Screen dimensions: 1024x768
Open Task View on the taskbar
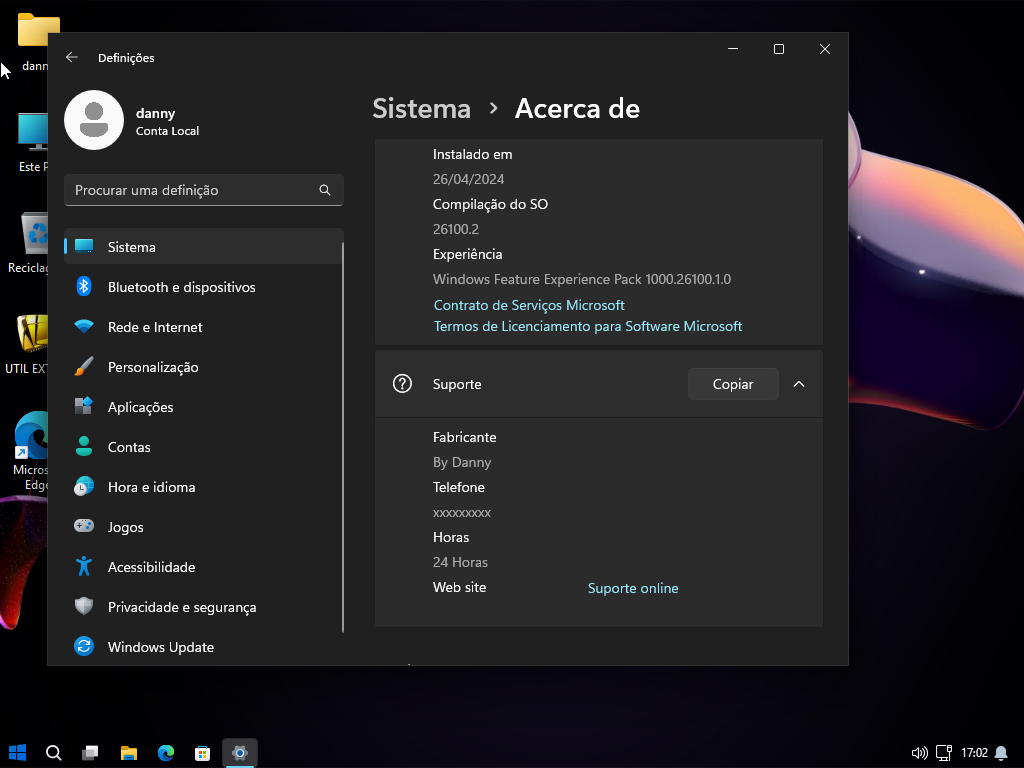pos(90,753)
